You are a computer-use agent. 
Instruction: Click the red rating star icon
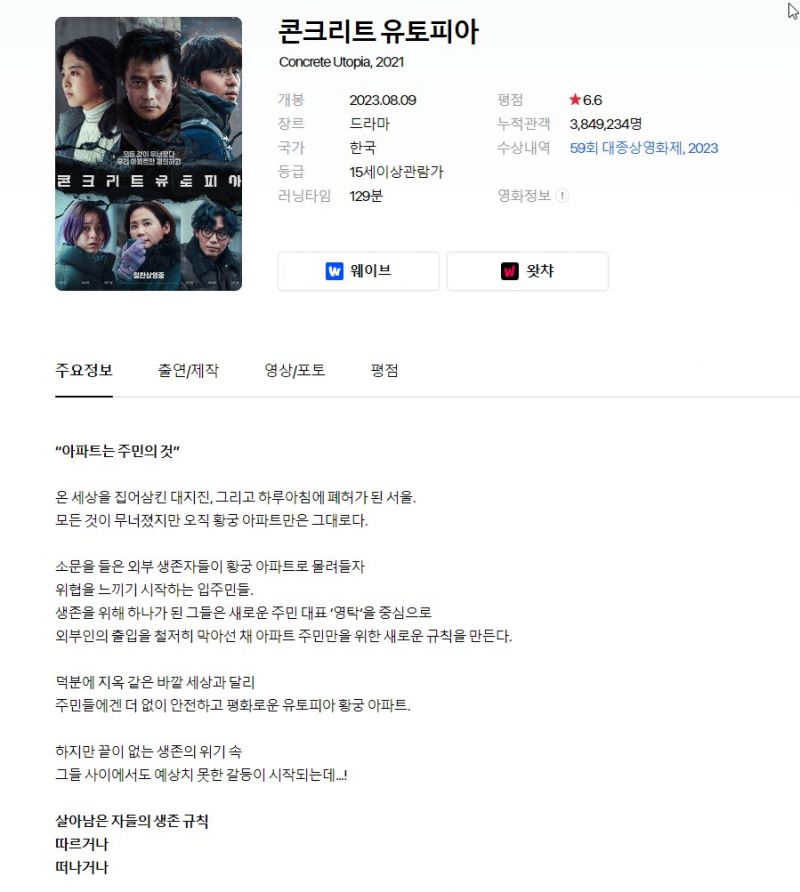pos(575,100)
